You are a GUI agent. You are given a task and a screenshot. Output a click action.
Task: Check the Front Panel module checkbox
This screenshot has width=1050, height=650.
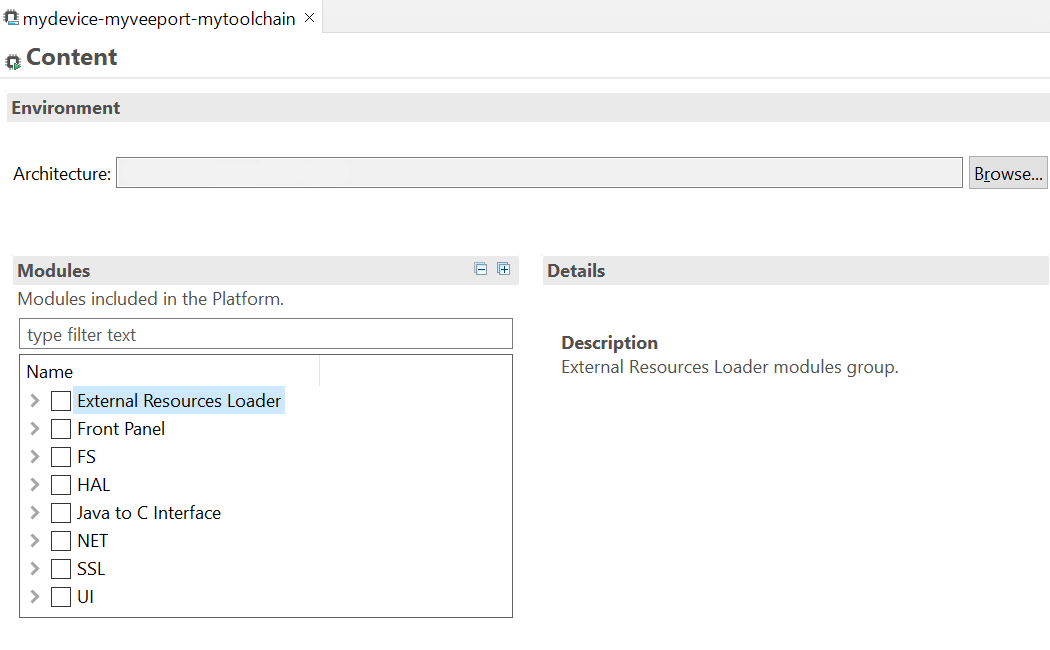(60, 428)
